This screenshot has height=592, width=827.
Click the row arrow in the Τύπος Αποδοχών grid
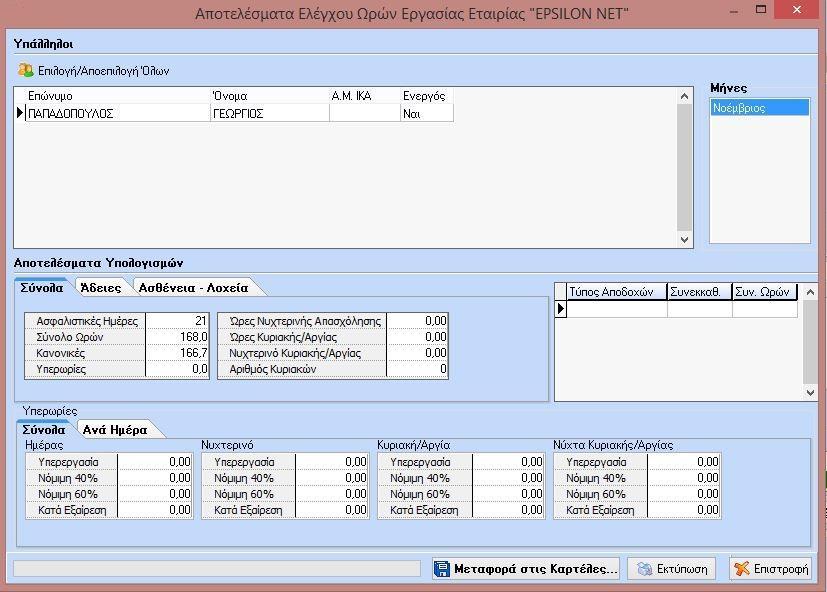560,309
